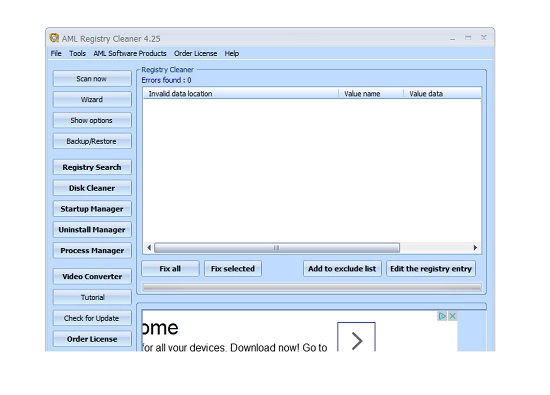
Task: Sort by Invalid data location column
Action: click(241, 94)
